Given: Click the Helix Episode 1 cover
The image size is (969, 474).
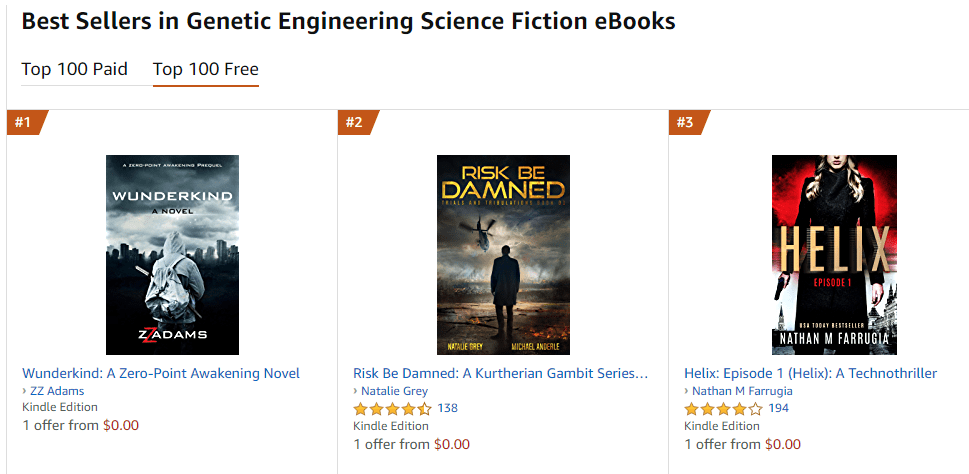Looking at the screenshot, I should (834, 255).
